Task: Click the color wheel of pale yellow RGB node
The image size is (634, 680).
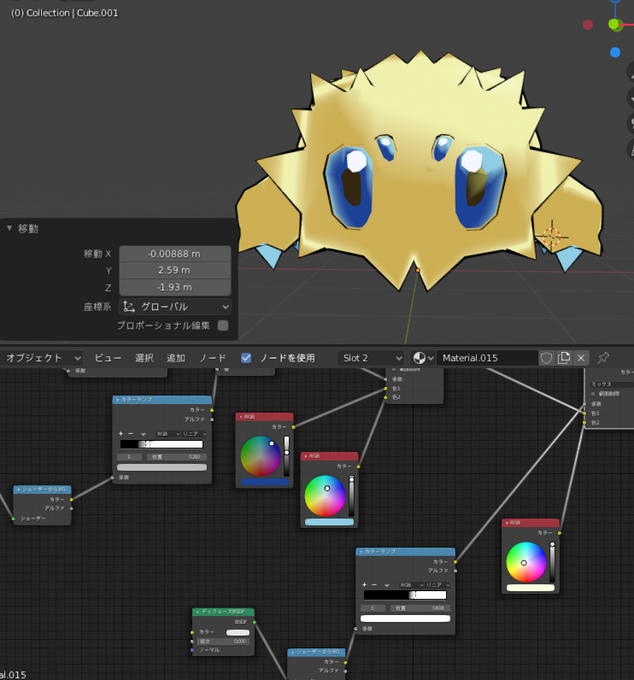Action: click(x=526, y=562)
